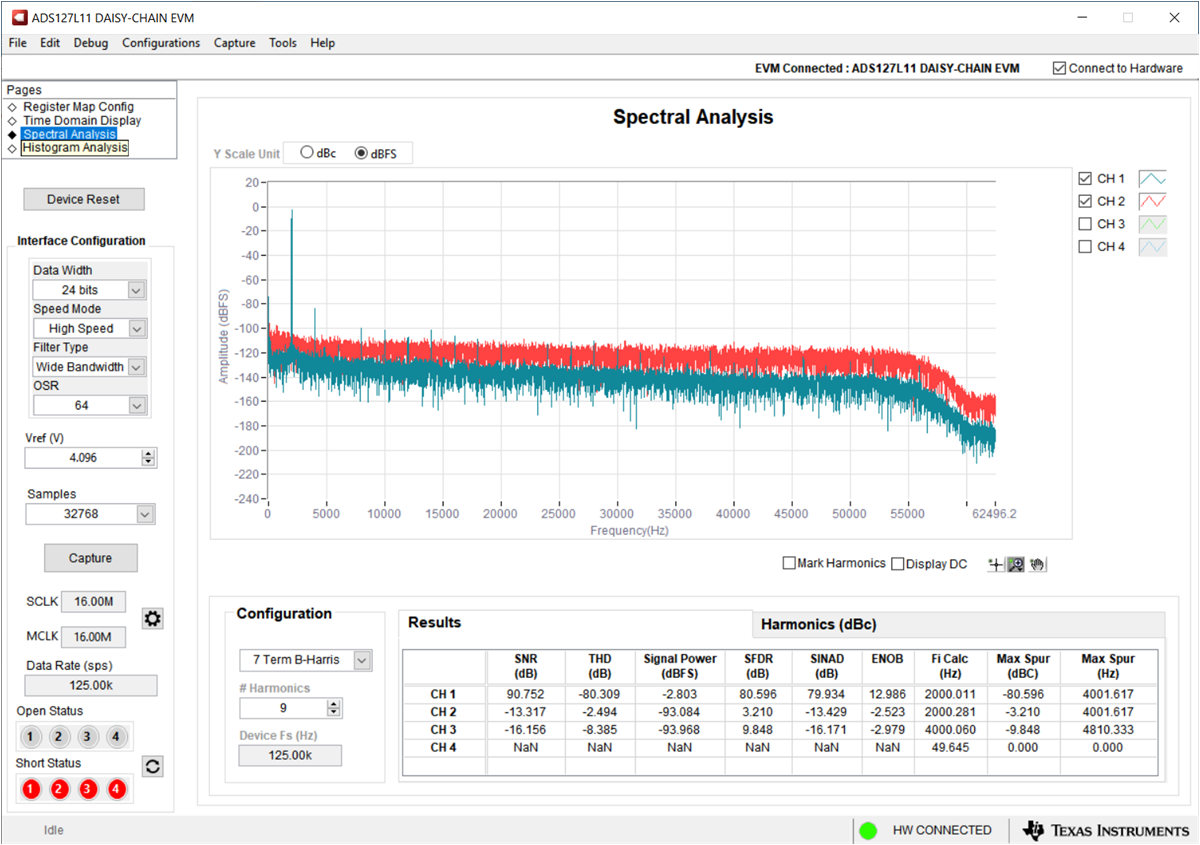Select the dBc Y scale unit

click(308, 153)
